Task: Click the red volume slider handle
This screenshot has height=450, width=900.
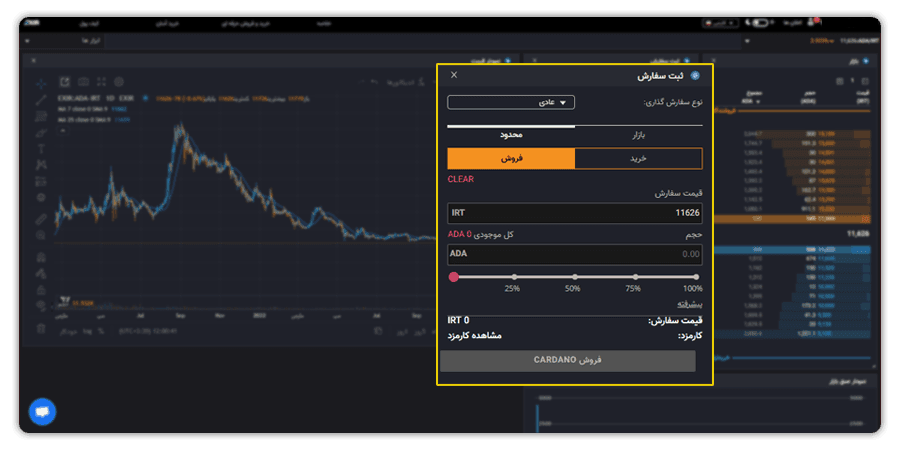Action: [x=453, y=277]
